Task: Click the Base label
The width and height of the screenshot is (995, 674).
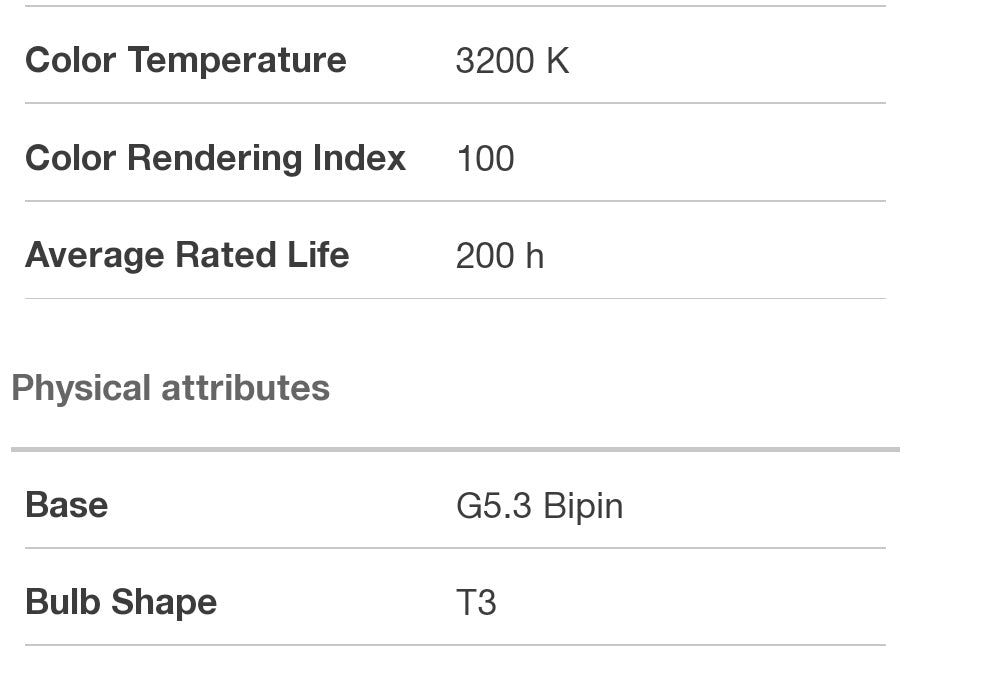Action: [66, 505]
